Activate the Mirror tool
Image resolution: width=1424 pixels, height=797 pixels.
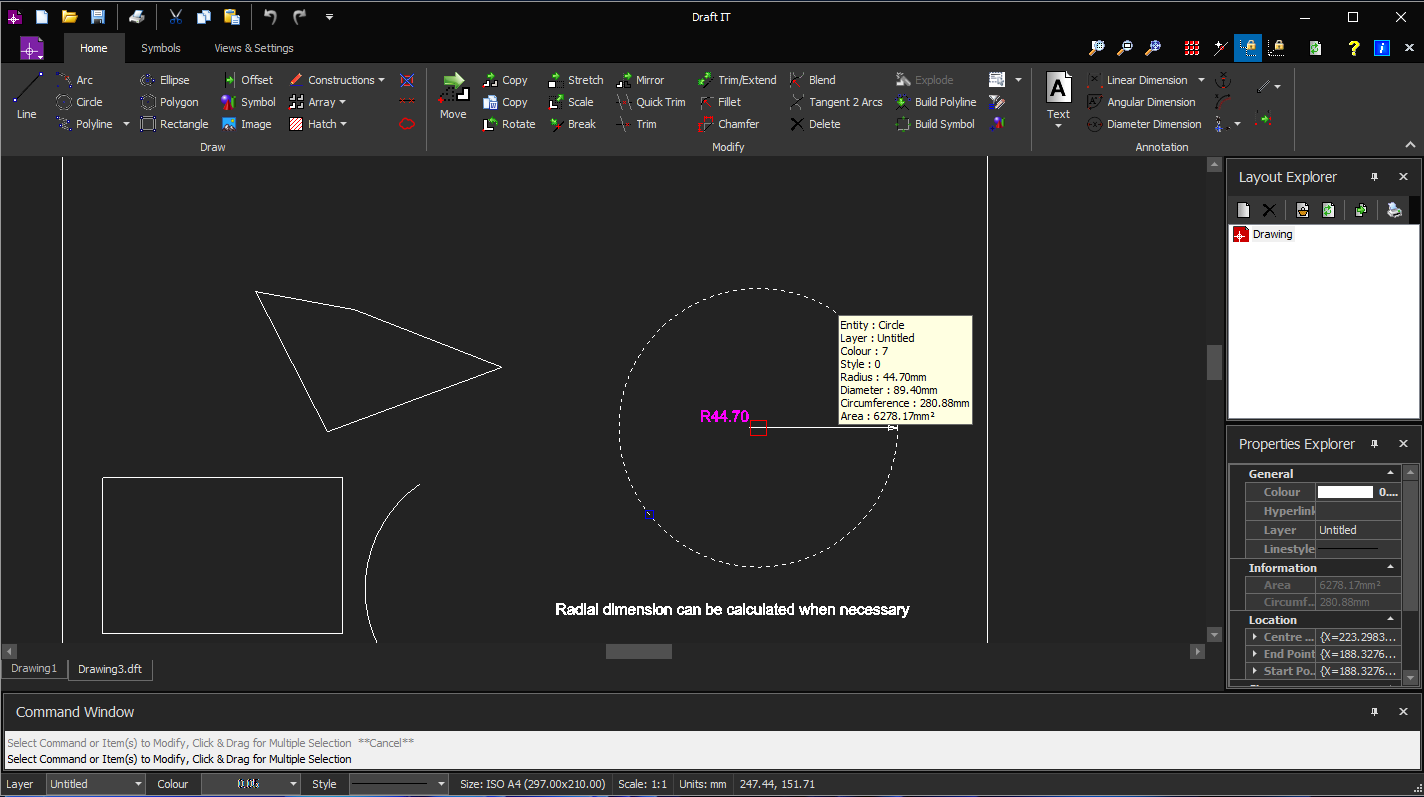640,80
